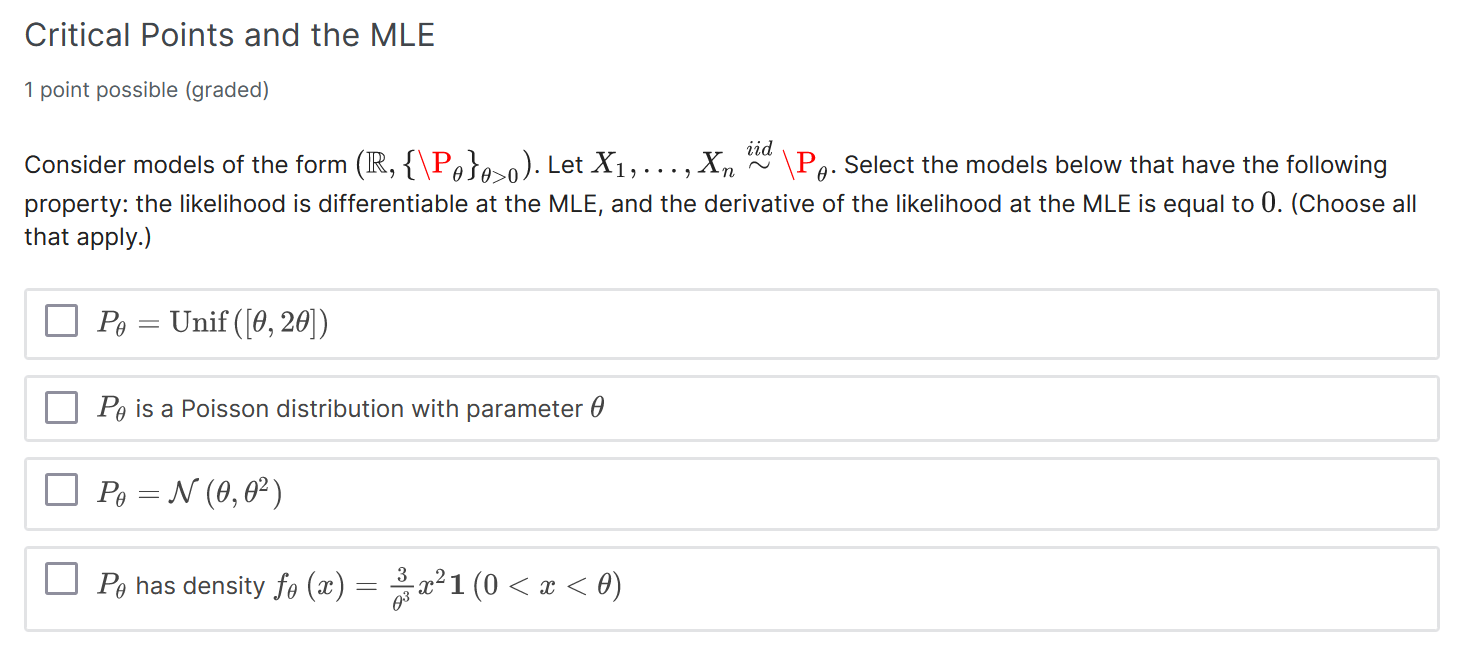
Task: Toggle the uniform distribution option off
Action: click(x=61, y=320)
